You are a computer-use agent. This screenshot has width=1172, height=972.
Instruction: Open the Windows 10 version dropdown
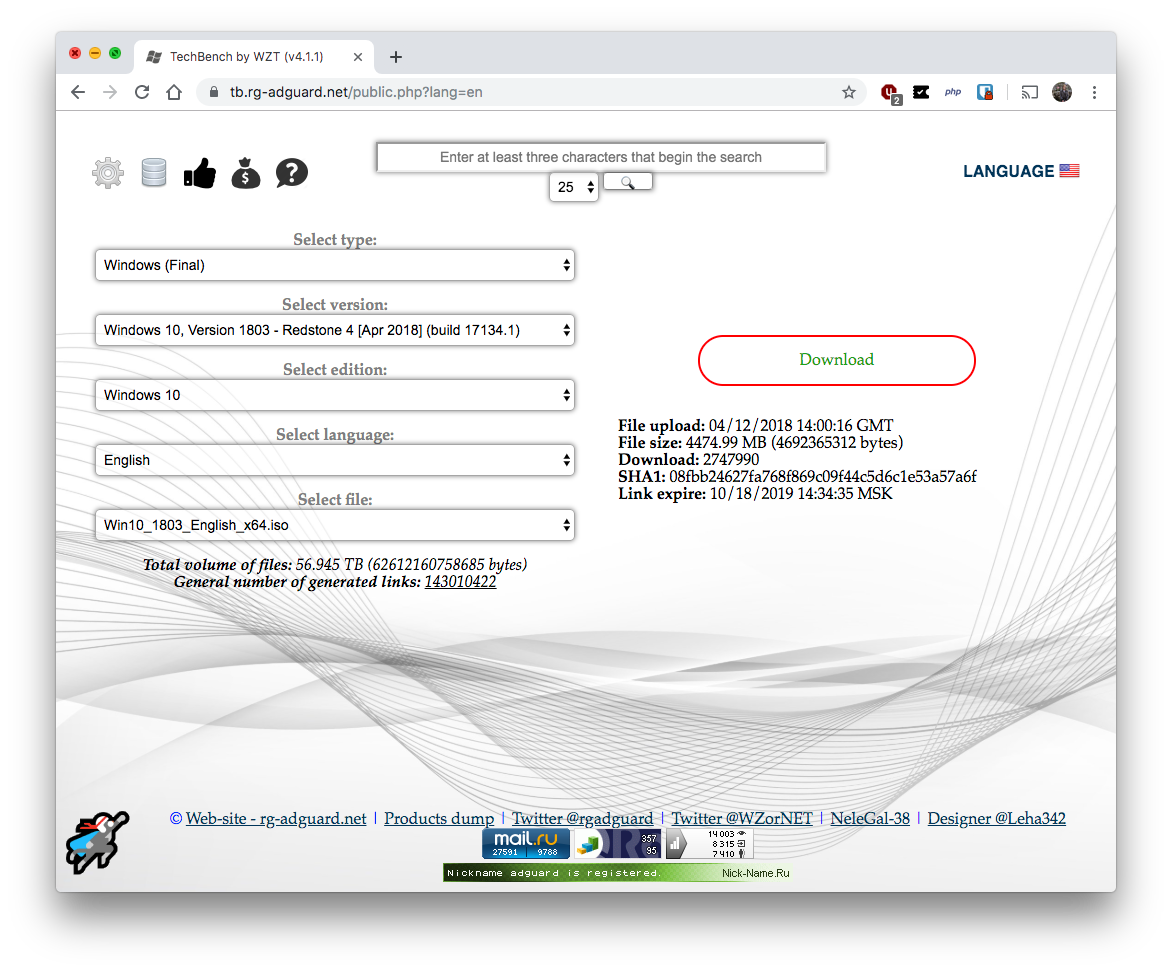pos(335,330)
